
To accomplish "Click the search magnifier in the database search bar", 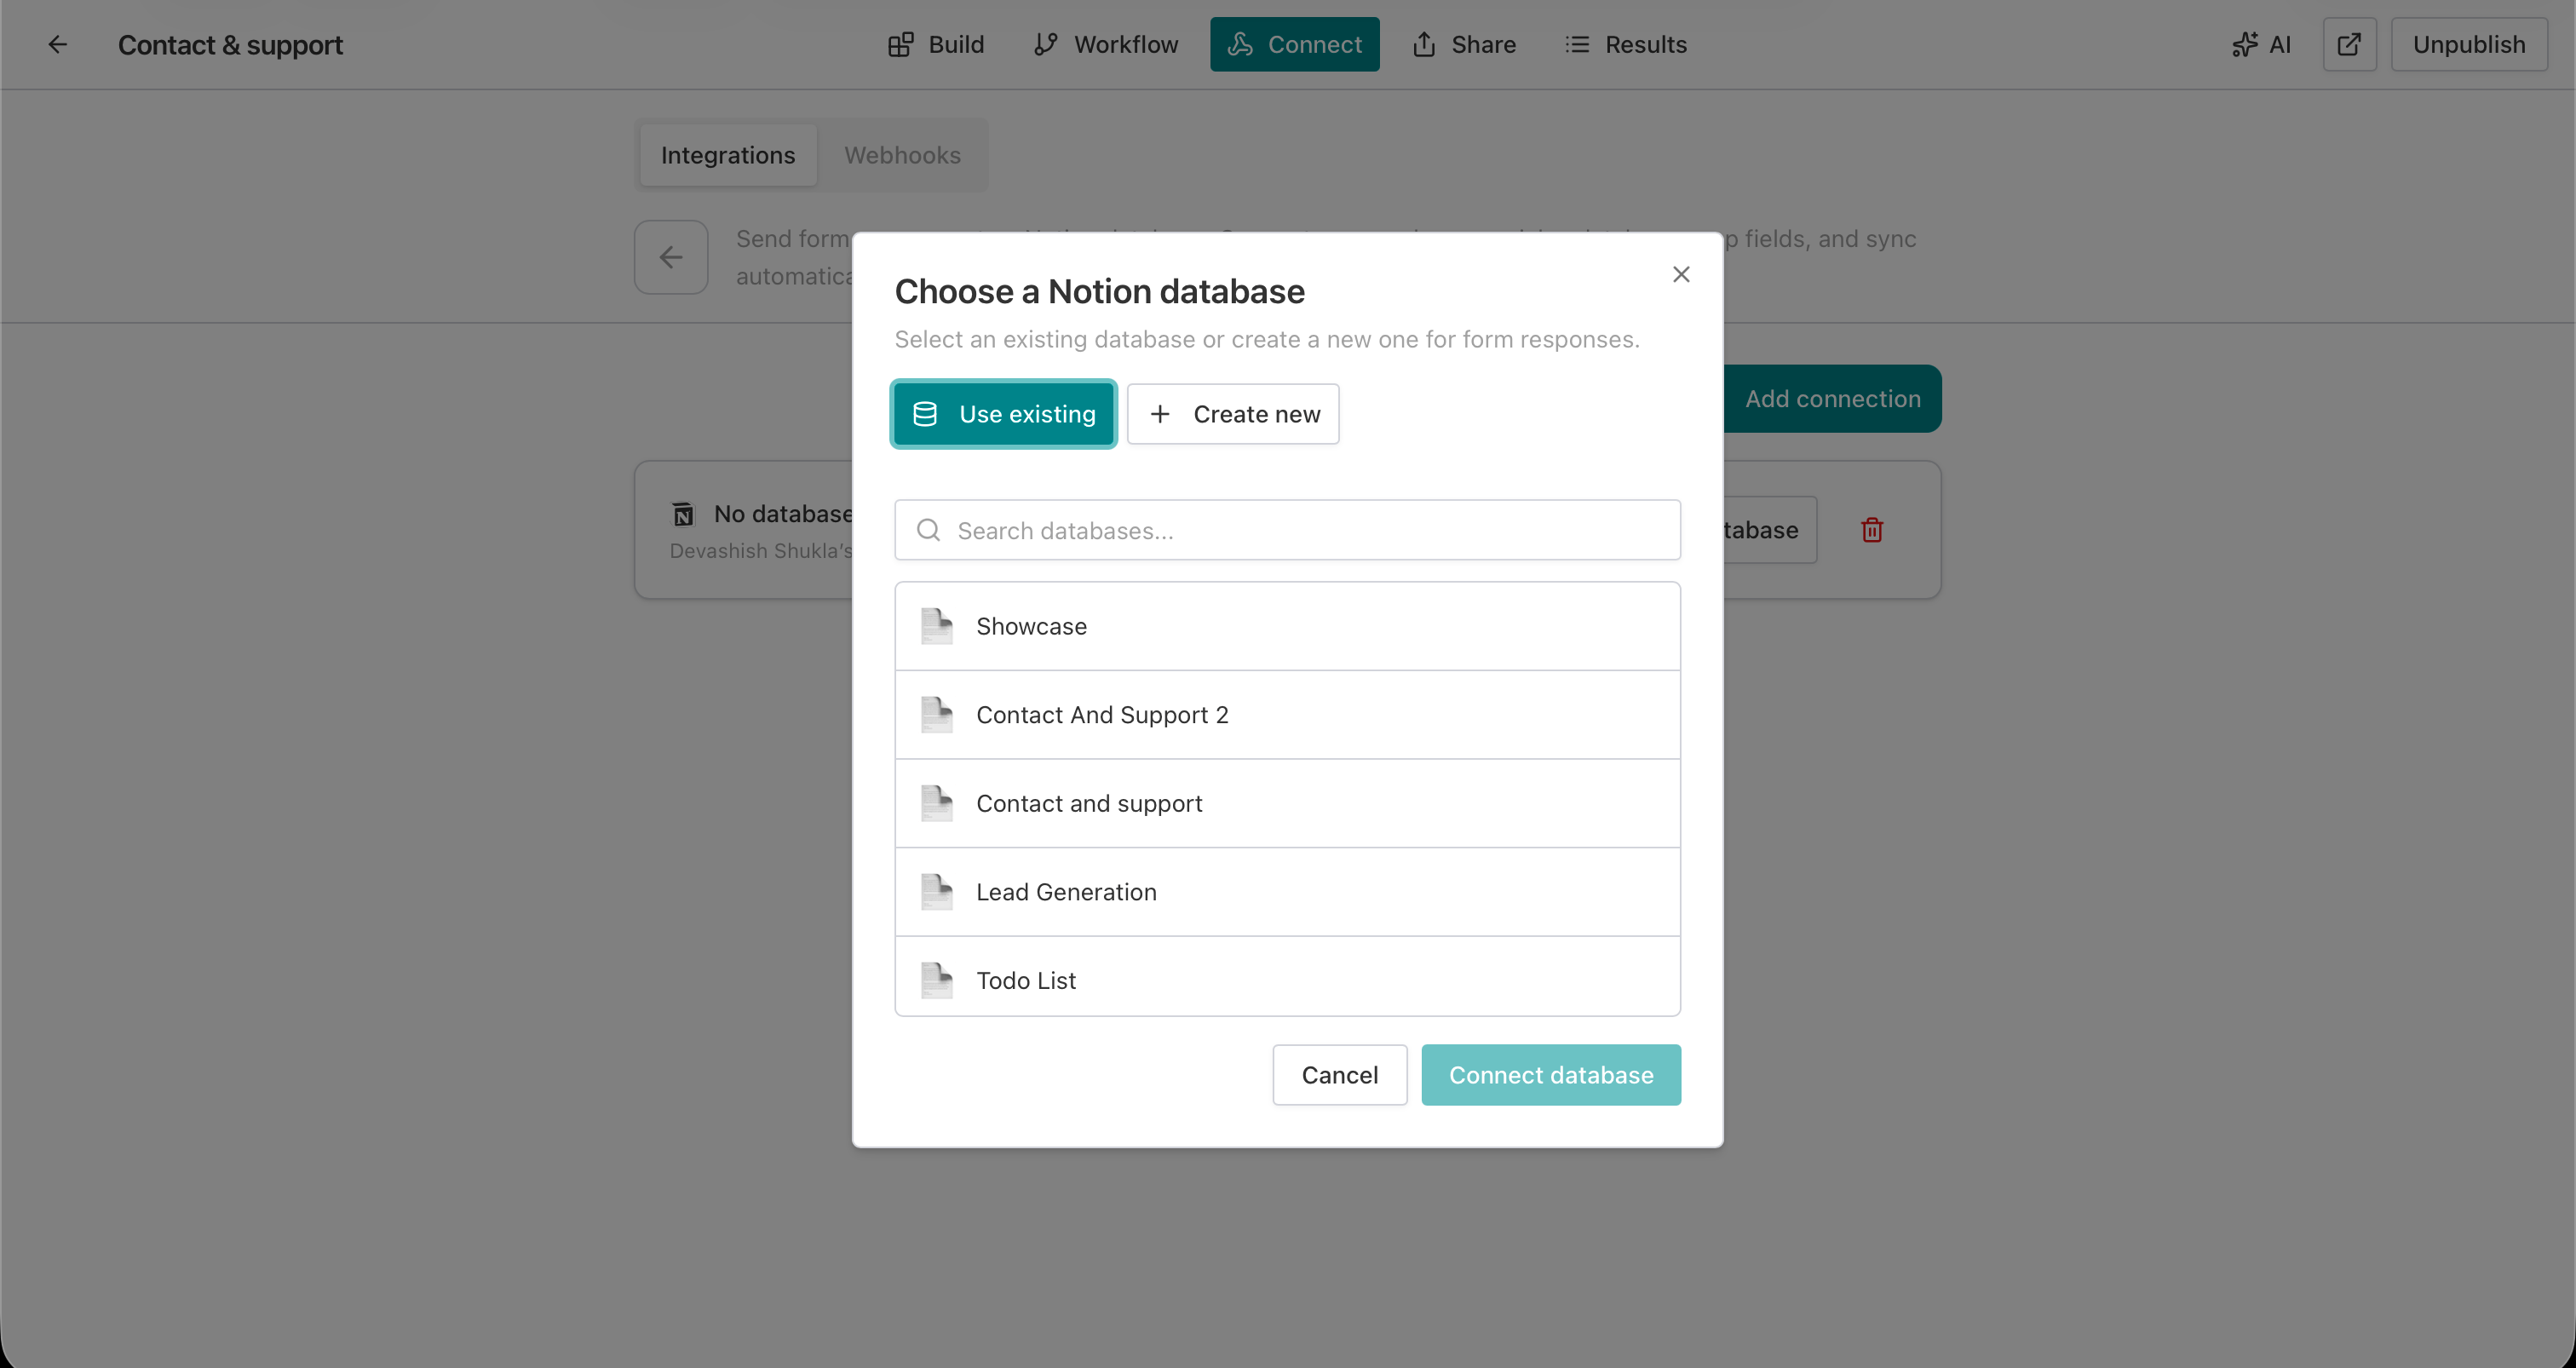I will [928, 530].
